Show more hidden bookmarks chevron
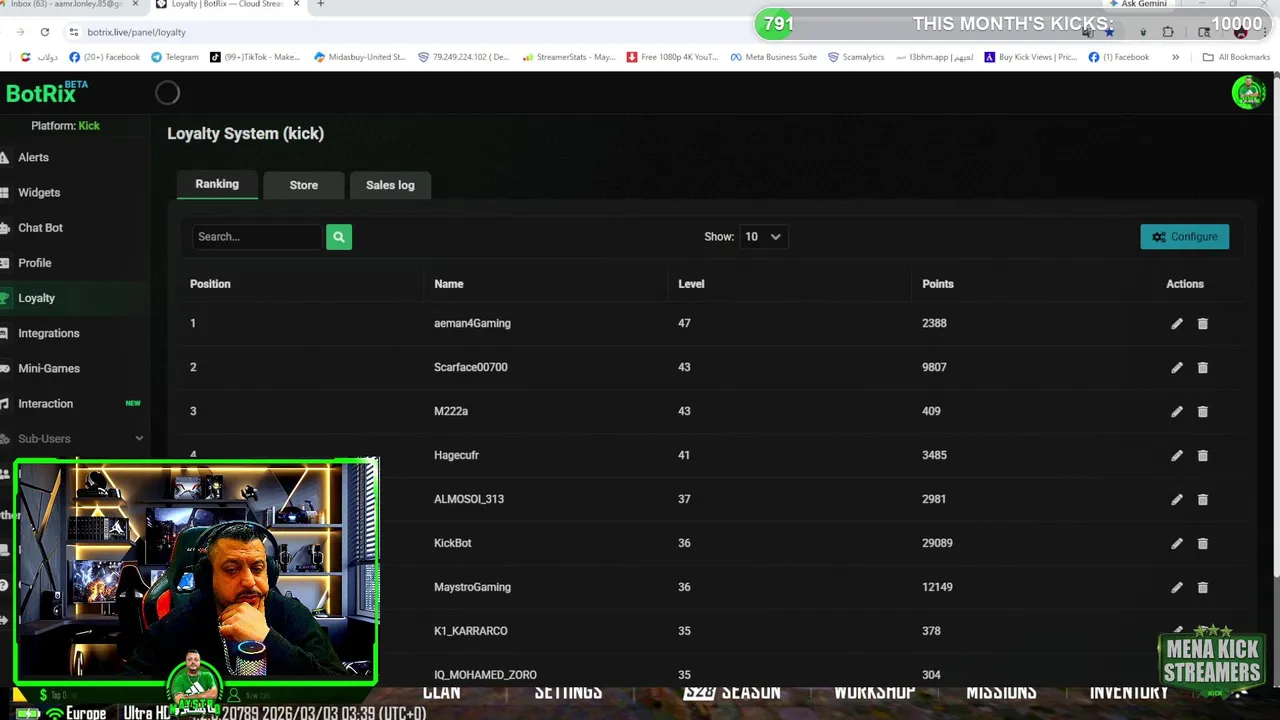Image resolution: width=1280 pixels, height=720 pixels. tap(1175, 57)
